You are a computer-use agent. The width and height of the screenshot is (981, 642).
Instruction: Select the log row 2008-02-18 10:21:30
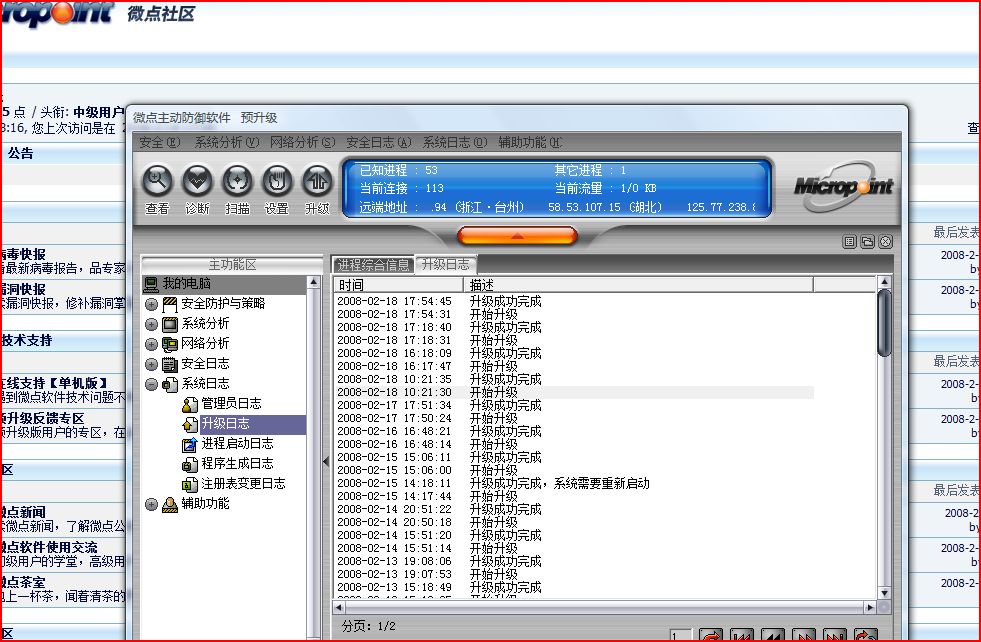pyautogui.click(x=574, y=392)
